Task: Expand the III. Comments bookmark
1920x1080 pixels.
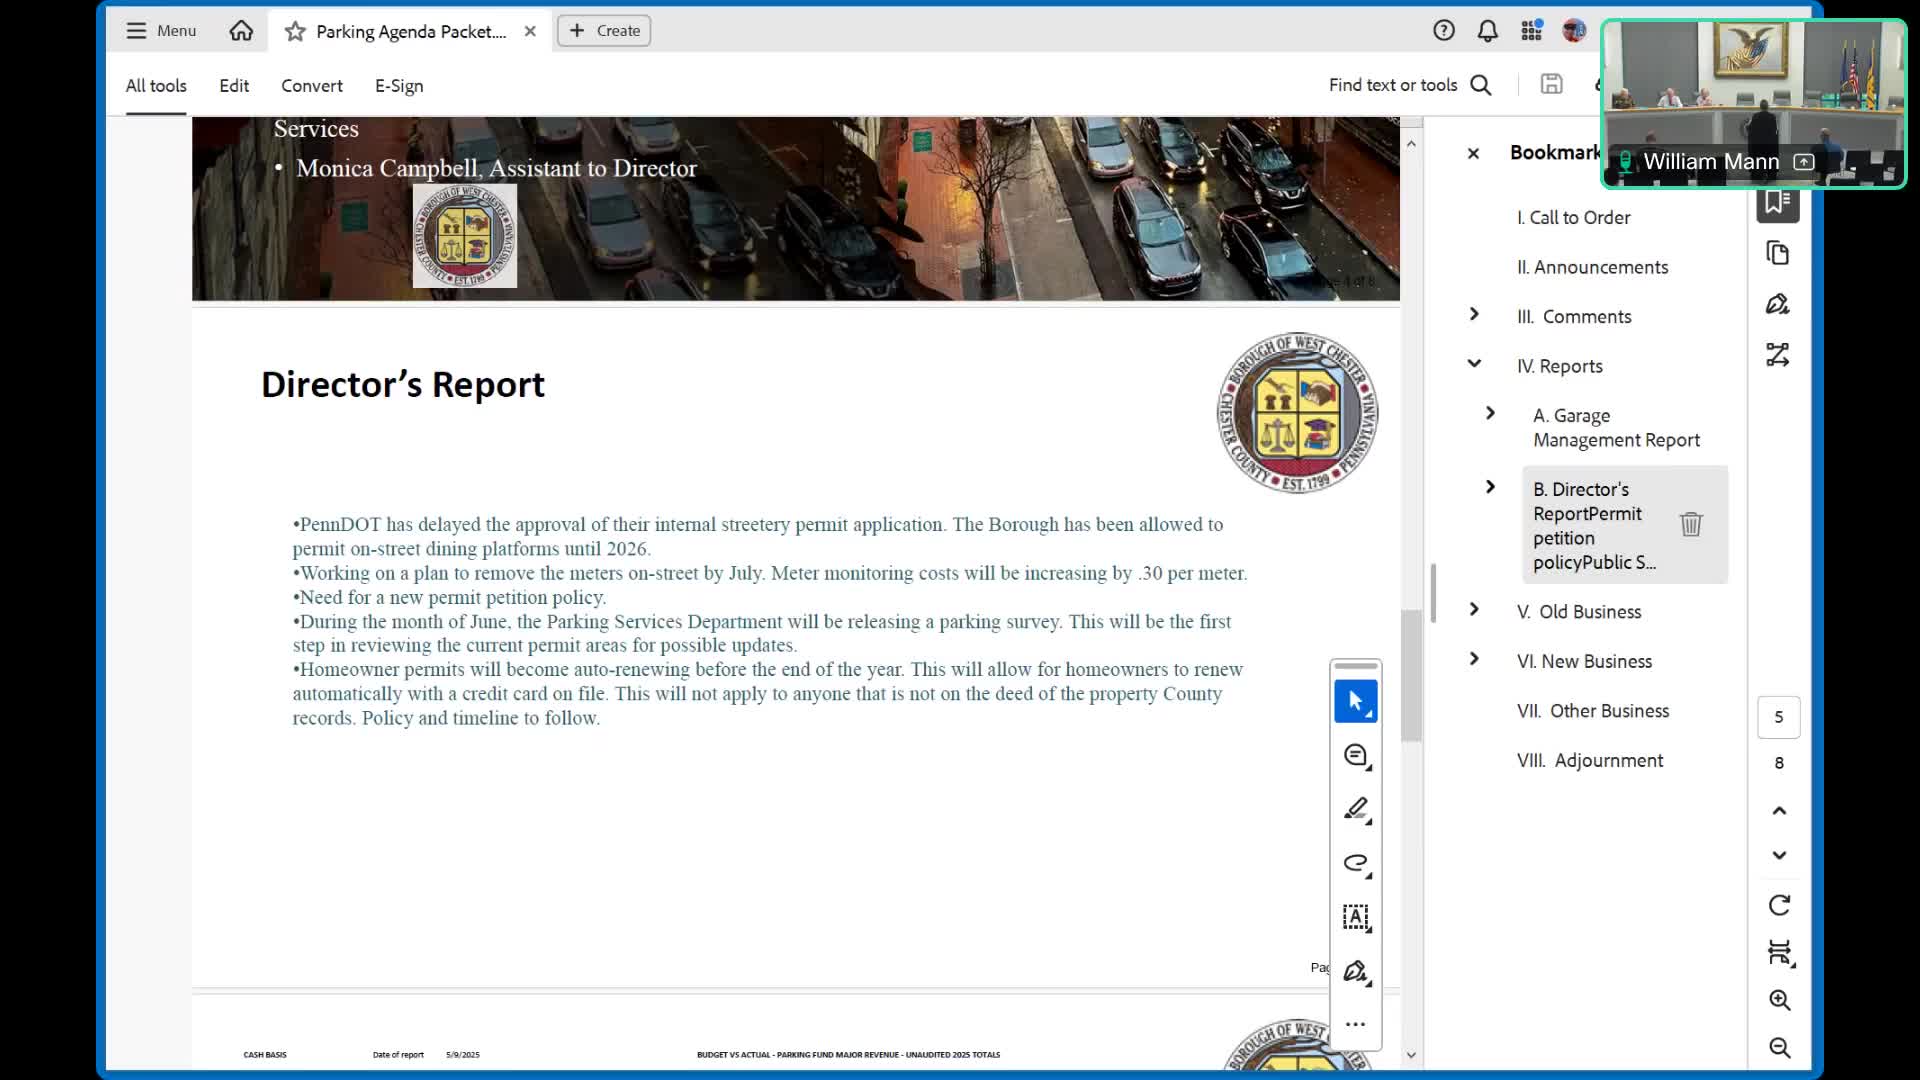Action: coord(1474,315)
